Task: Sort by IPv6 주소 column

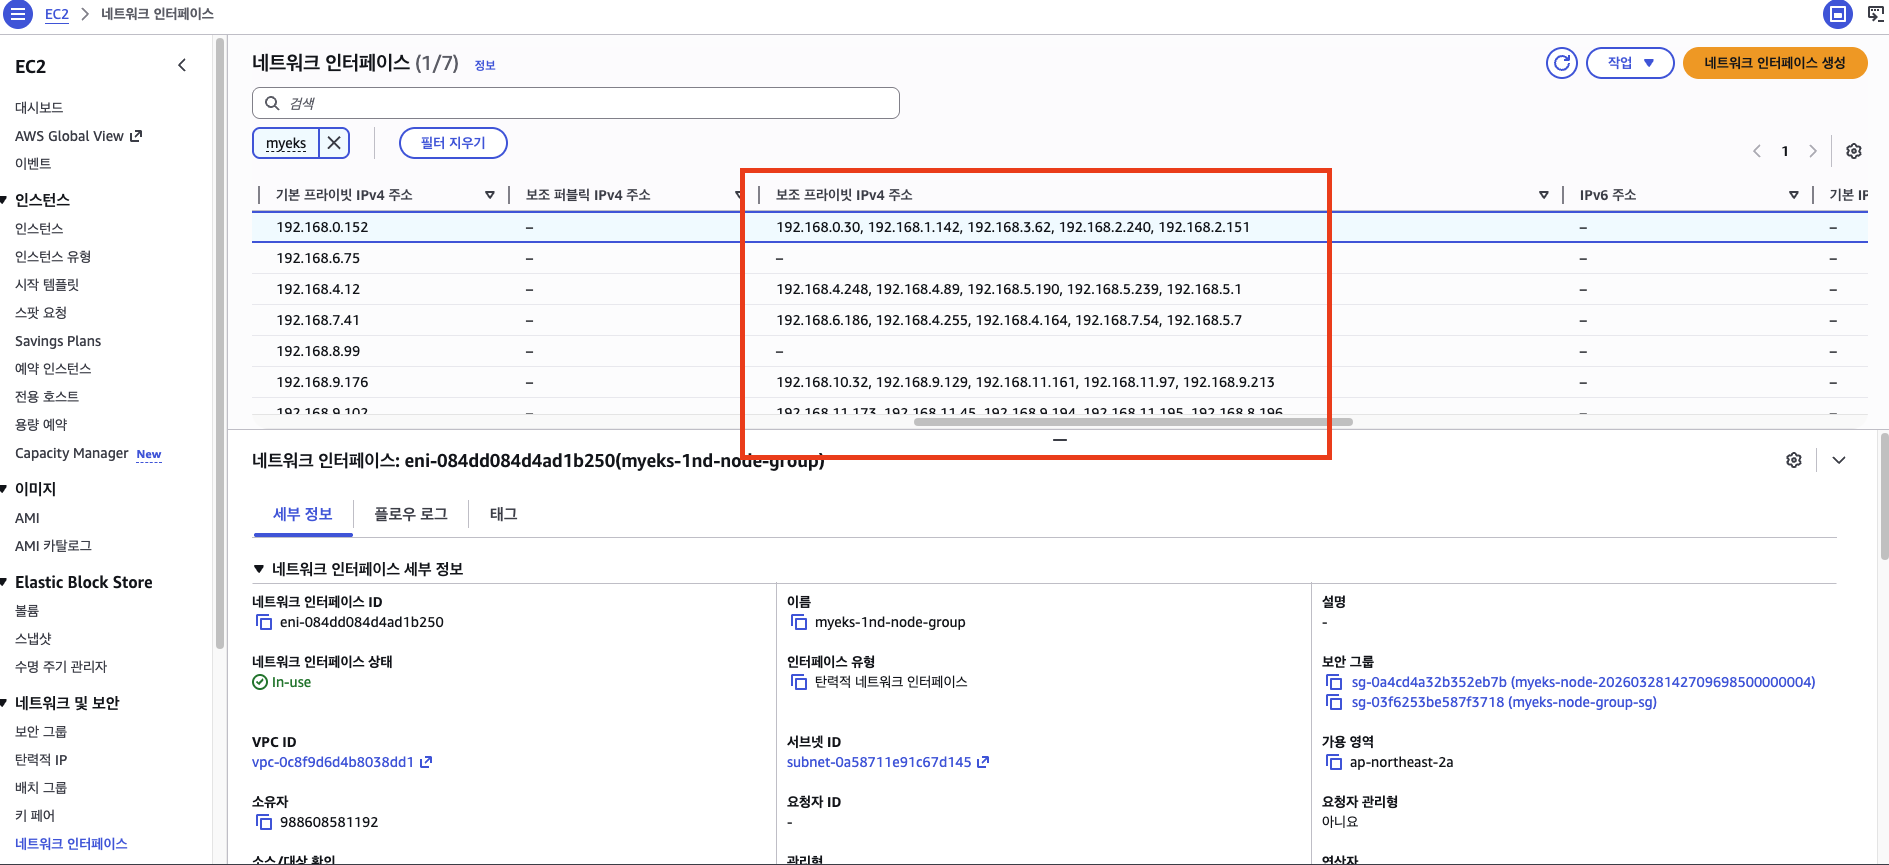Action: pos(1794,195)
